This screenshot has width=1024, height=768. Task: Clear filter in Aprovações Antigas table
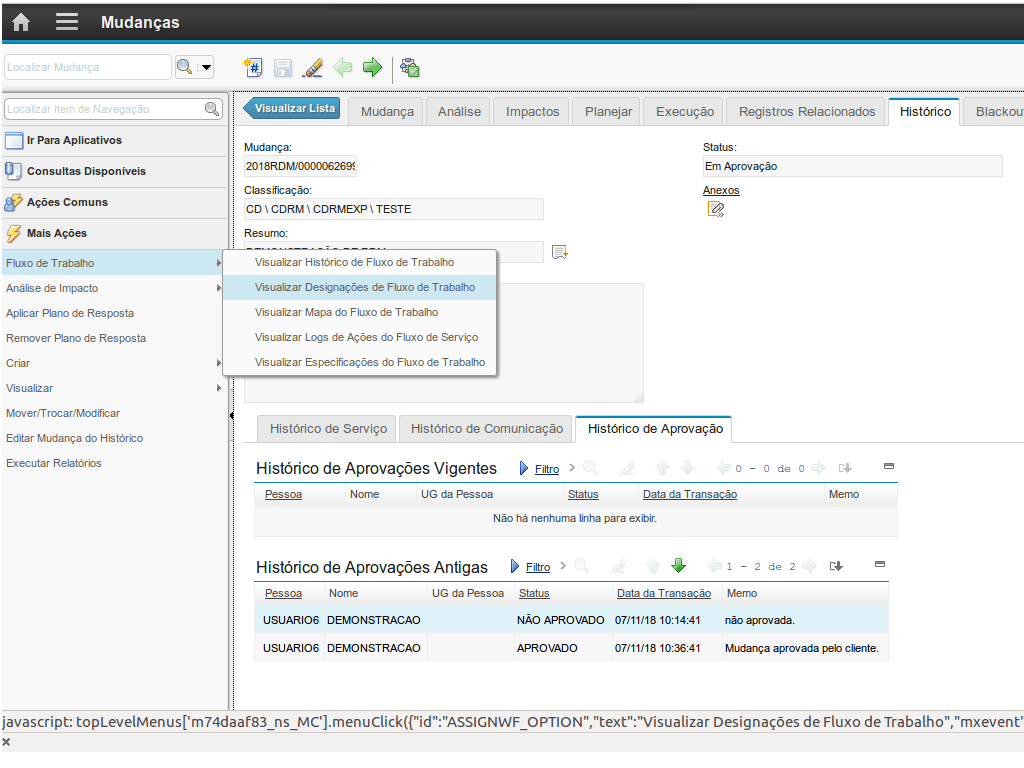pos(618,566)
